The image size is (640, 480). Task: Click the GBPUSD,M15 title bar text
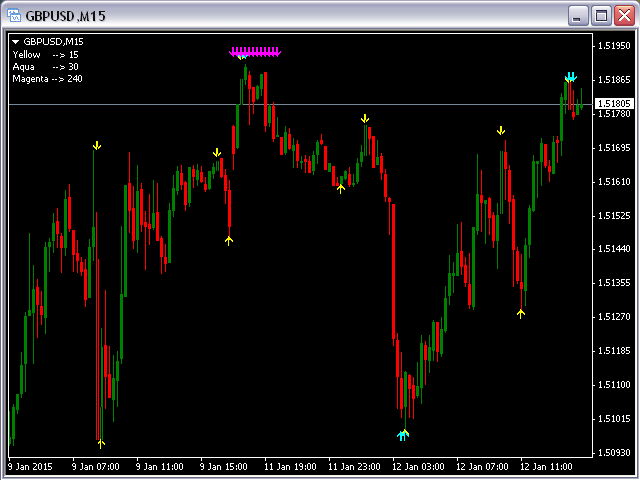[65, 16]
